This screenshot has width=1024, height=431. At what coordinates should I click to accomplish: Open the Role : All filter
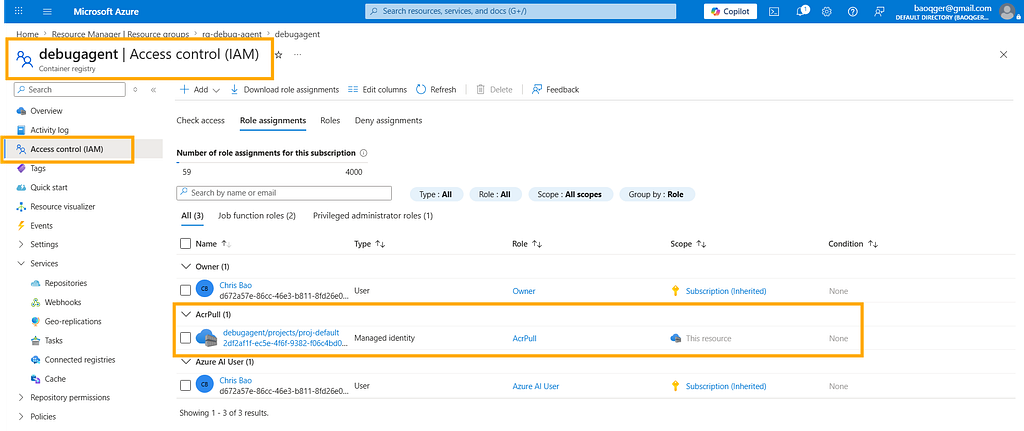[x=495, y=194]
